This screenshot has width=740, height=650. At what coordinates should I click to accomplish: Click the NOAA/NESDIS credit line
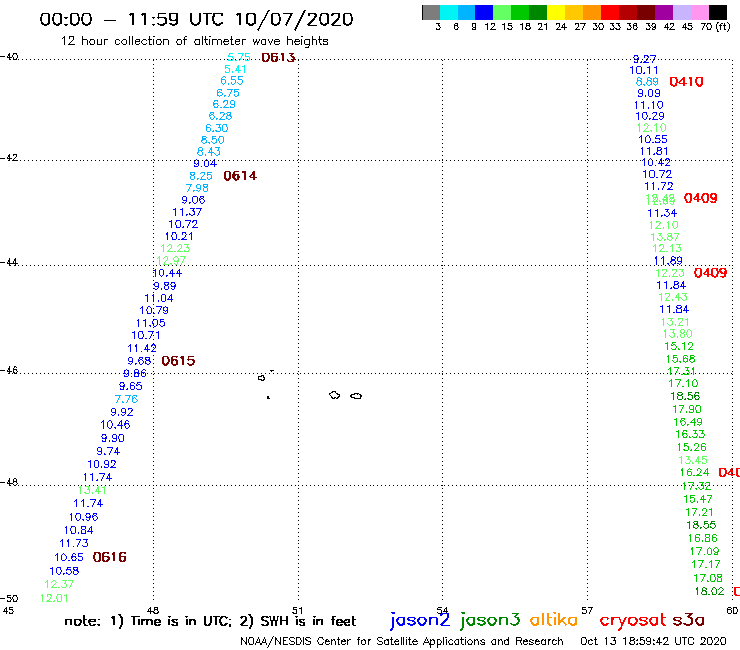[x=402, y=641]
